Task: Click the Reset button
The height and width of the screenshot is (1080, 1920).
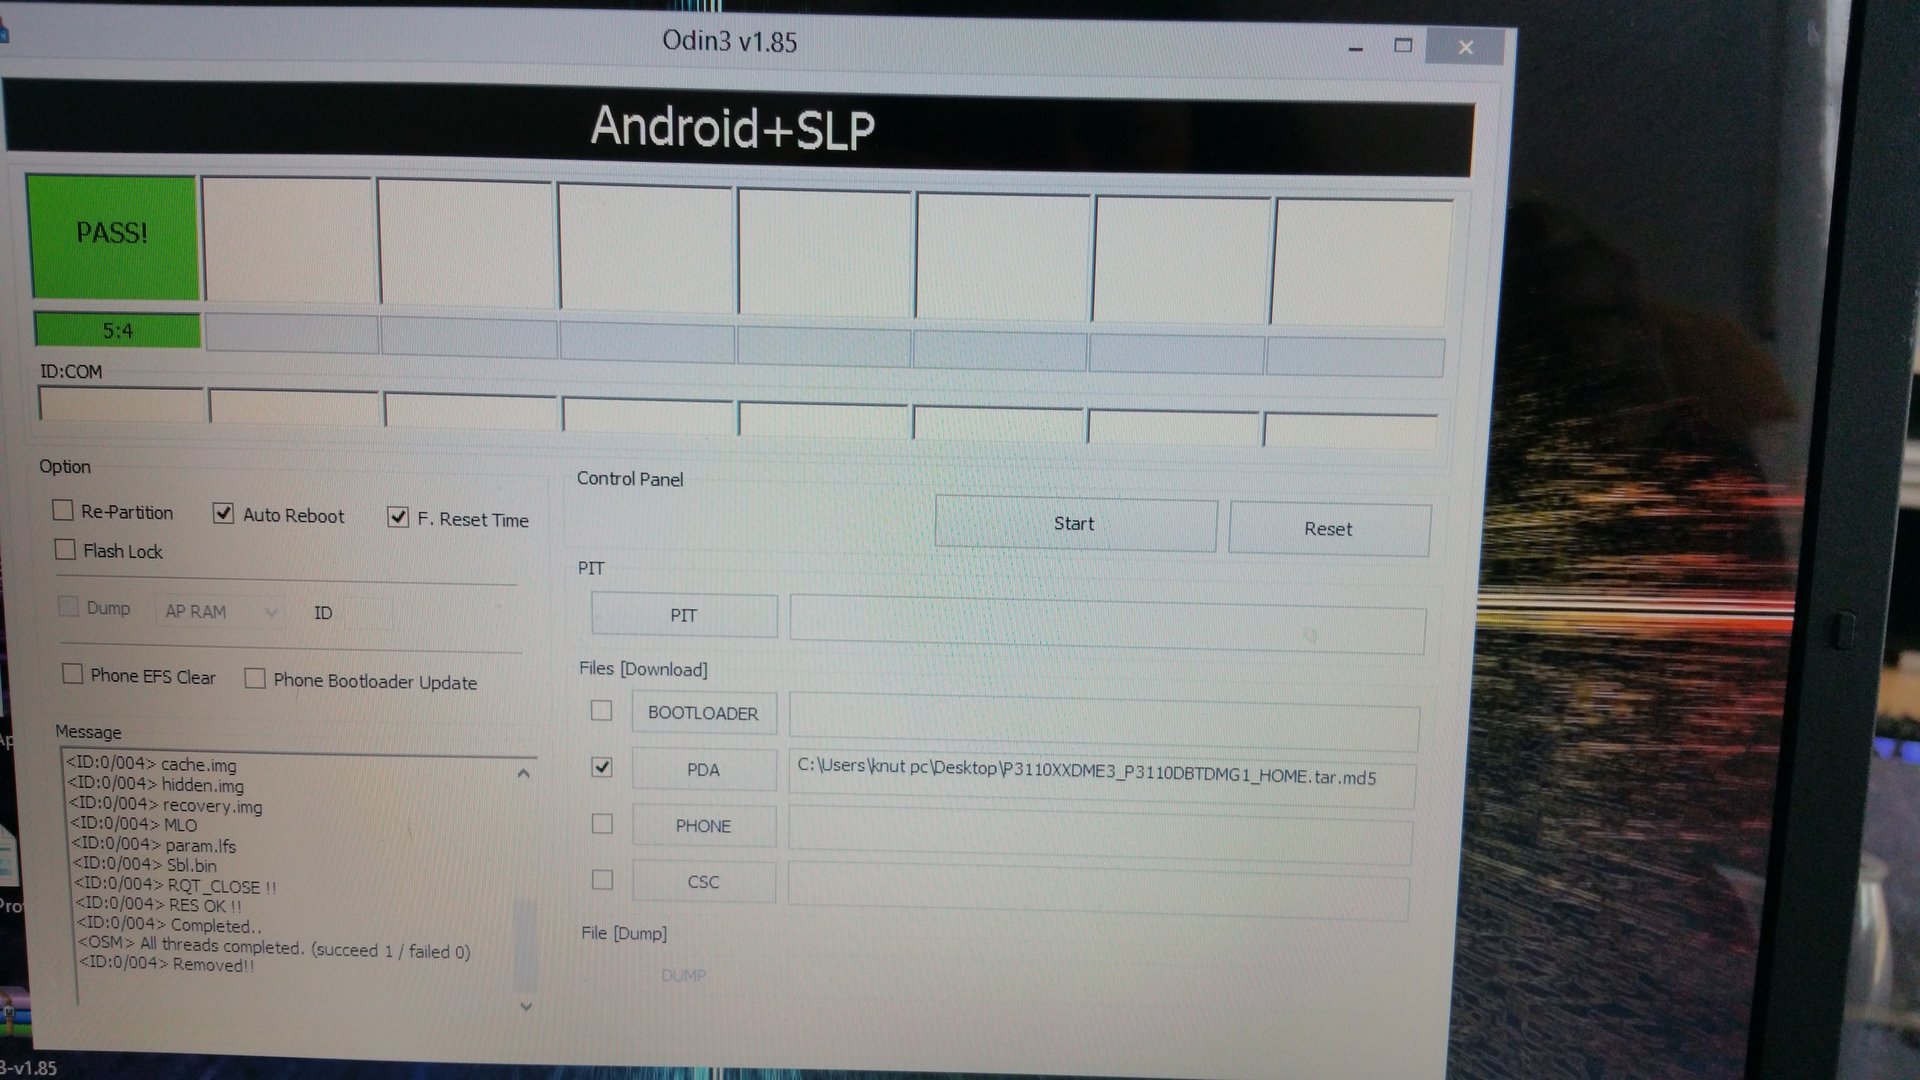Action: coord(1329,529)
